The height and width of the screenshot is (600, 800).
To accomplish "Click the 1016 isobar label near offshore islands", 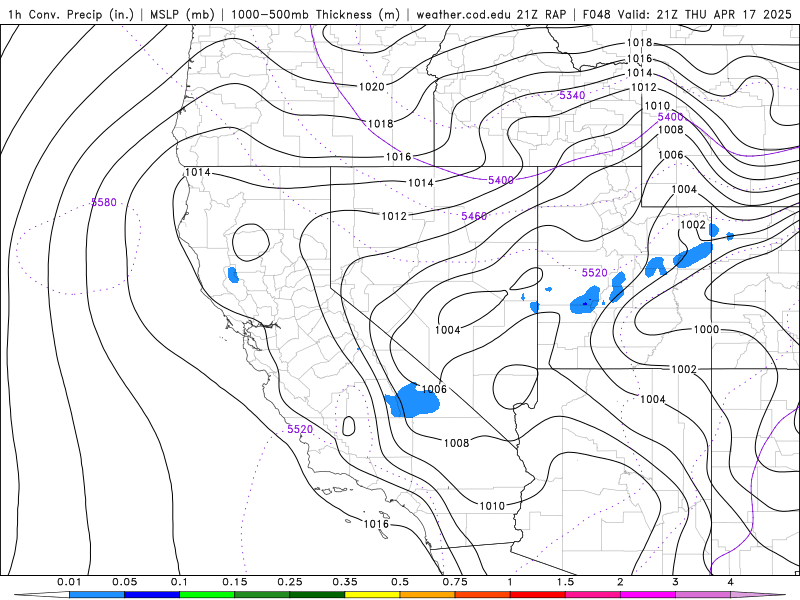I will pos(376,524).
